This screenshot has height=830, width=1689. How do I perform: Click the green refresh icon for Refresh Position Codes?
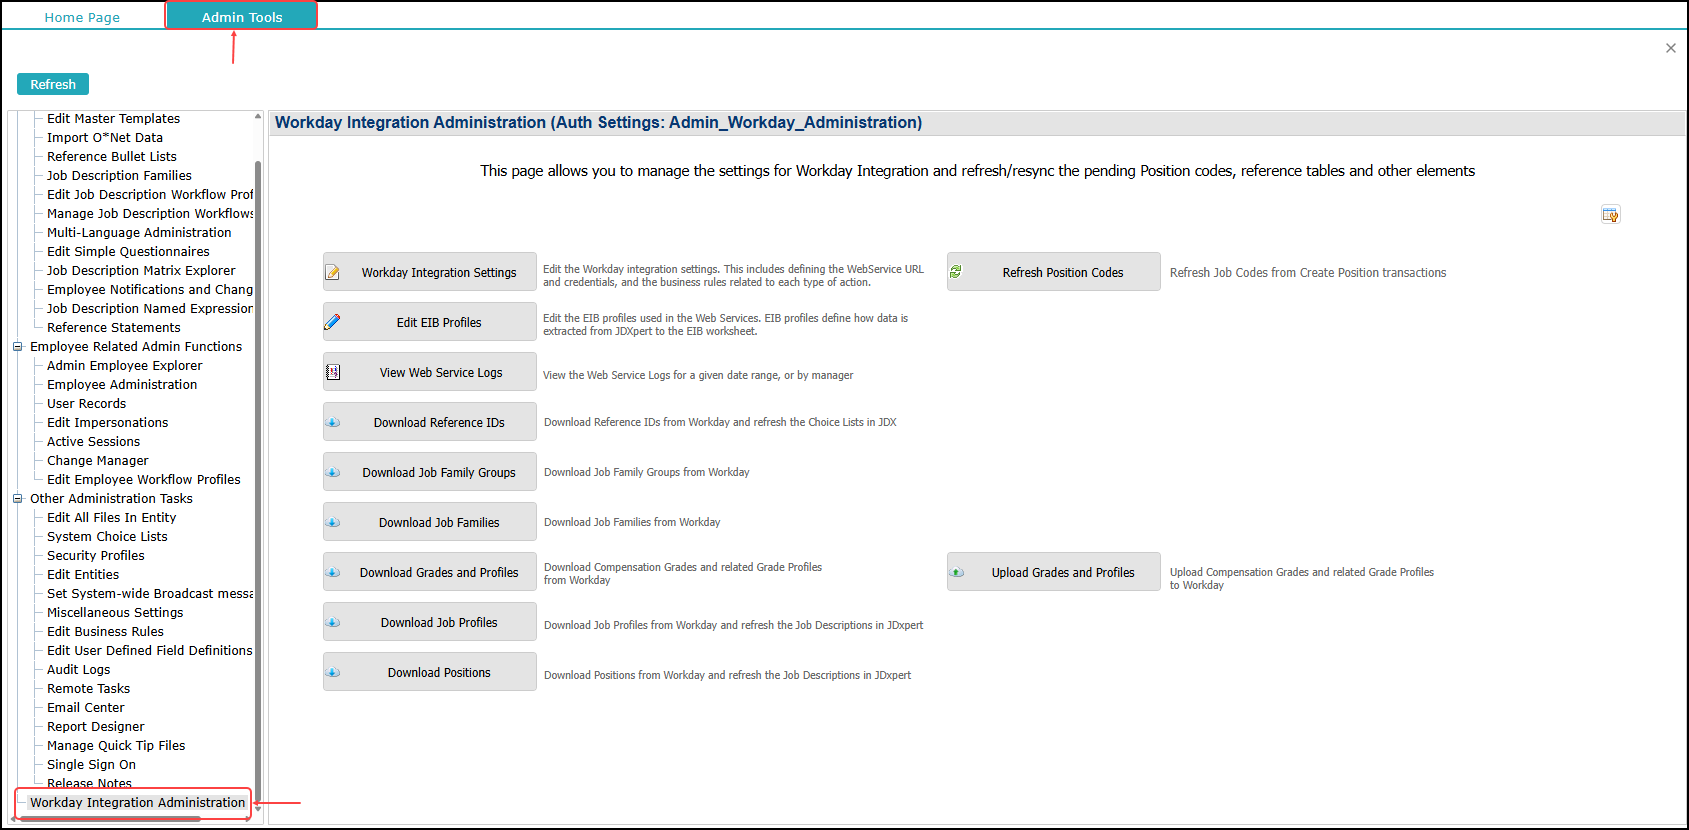pos(956,272)
